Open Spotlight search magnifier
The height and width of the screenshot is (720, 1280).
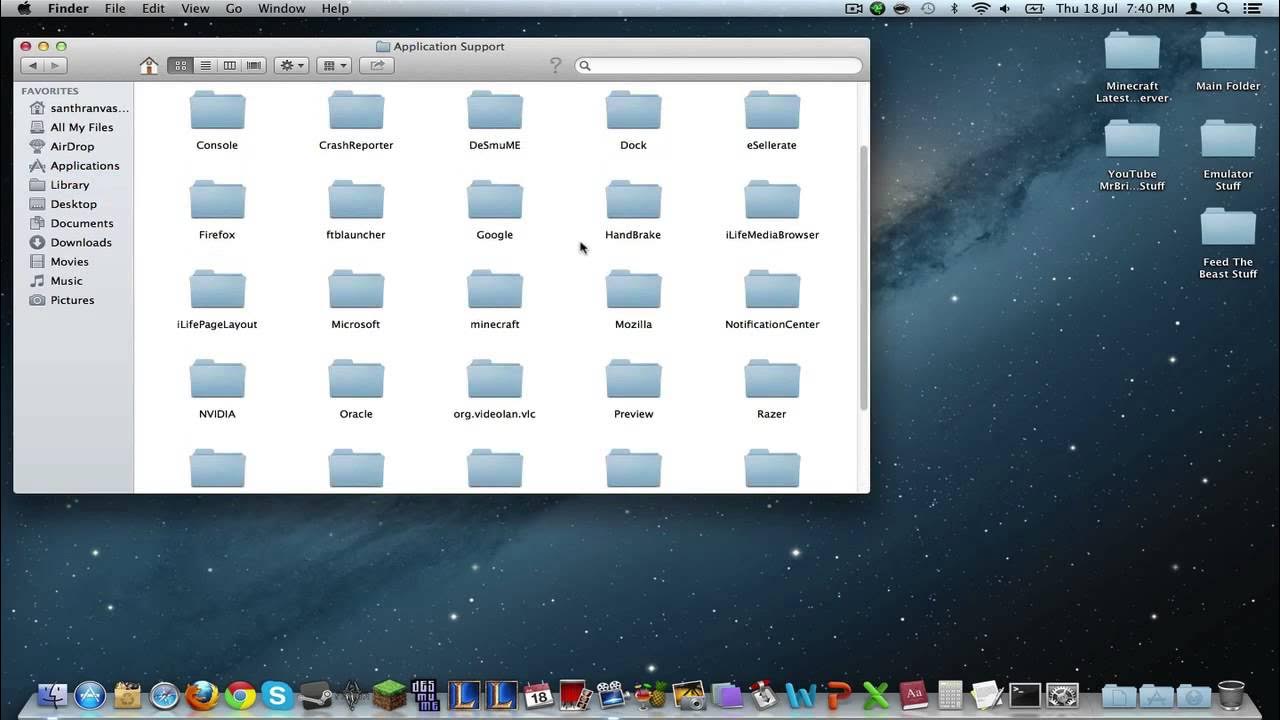pos(1223,8)
